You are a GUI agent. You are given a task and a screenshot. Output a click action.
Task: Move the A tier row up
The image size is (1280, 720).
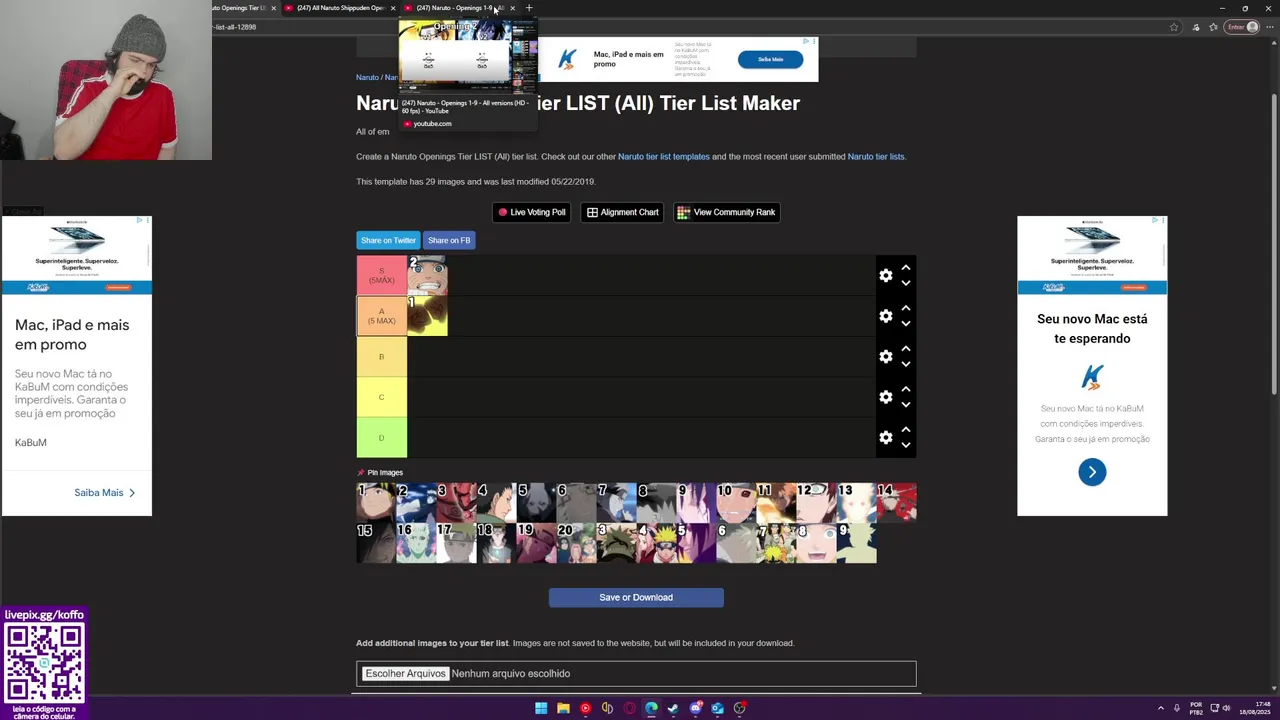click(x=905, y=309)
